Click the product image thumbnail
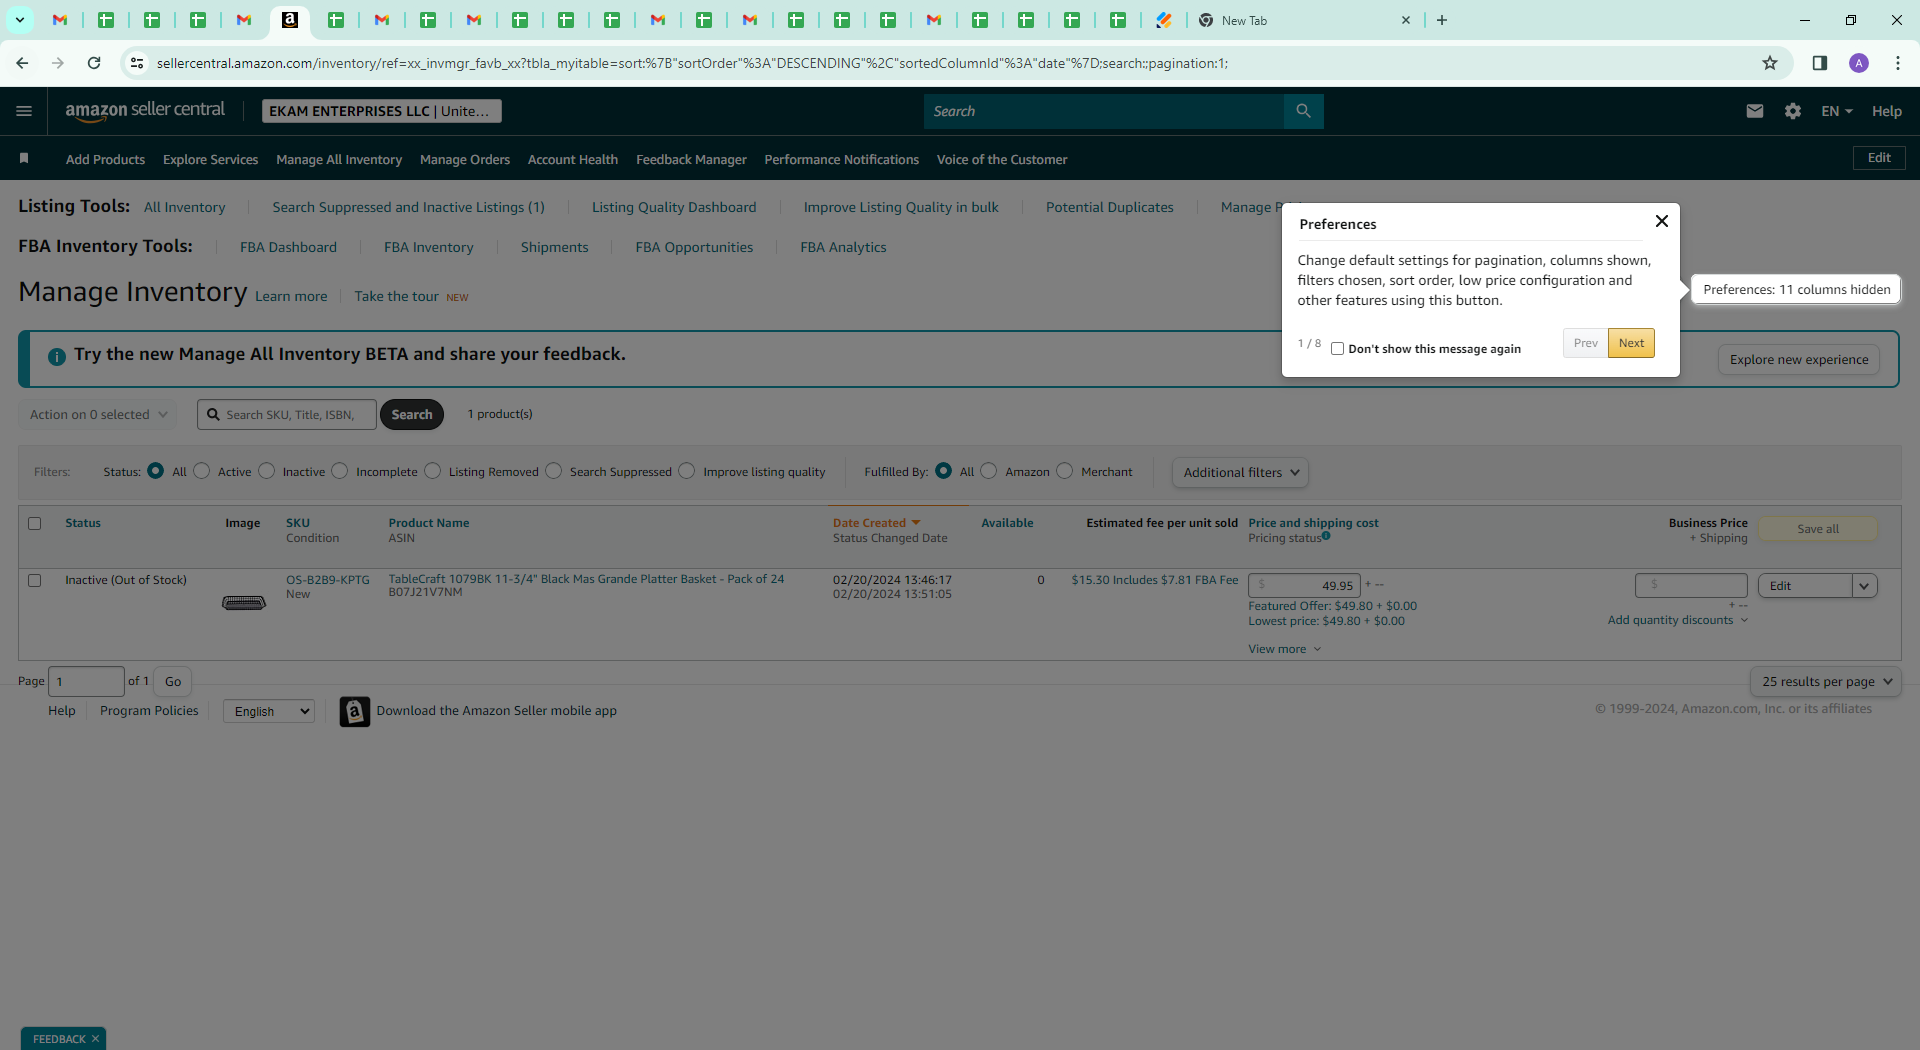 pos(243,602)
